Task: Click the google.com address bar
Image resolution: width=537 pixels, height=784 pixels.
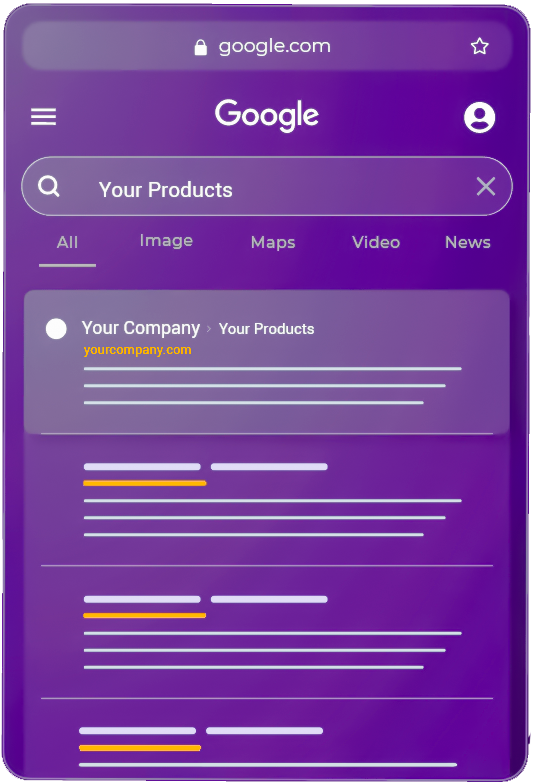Action: [266, 46]
